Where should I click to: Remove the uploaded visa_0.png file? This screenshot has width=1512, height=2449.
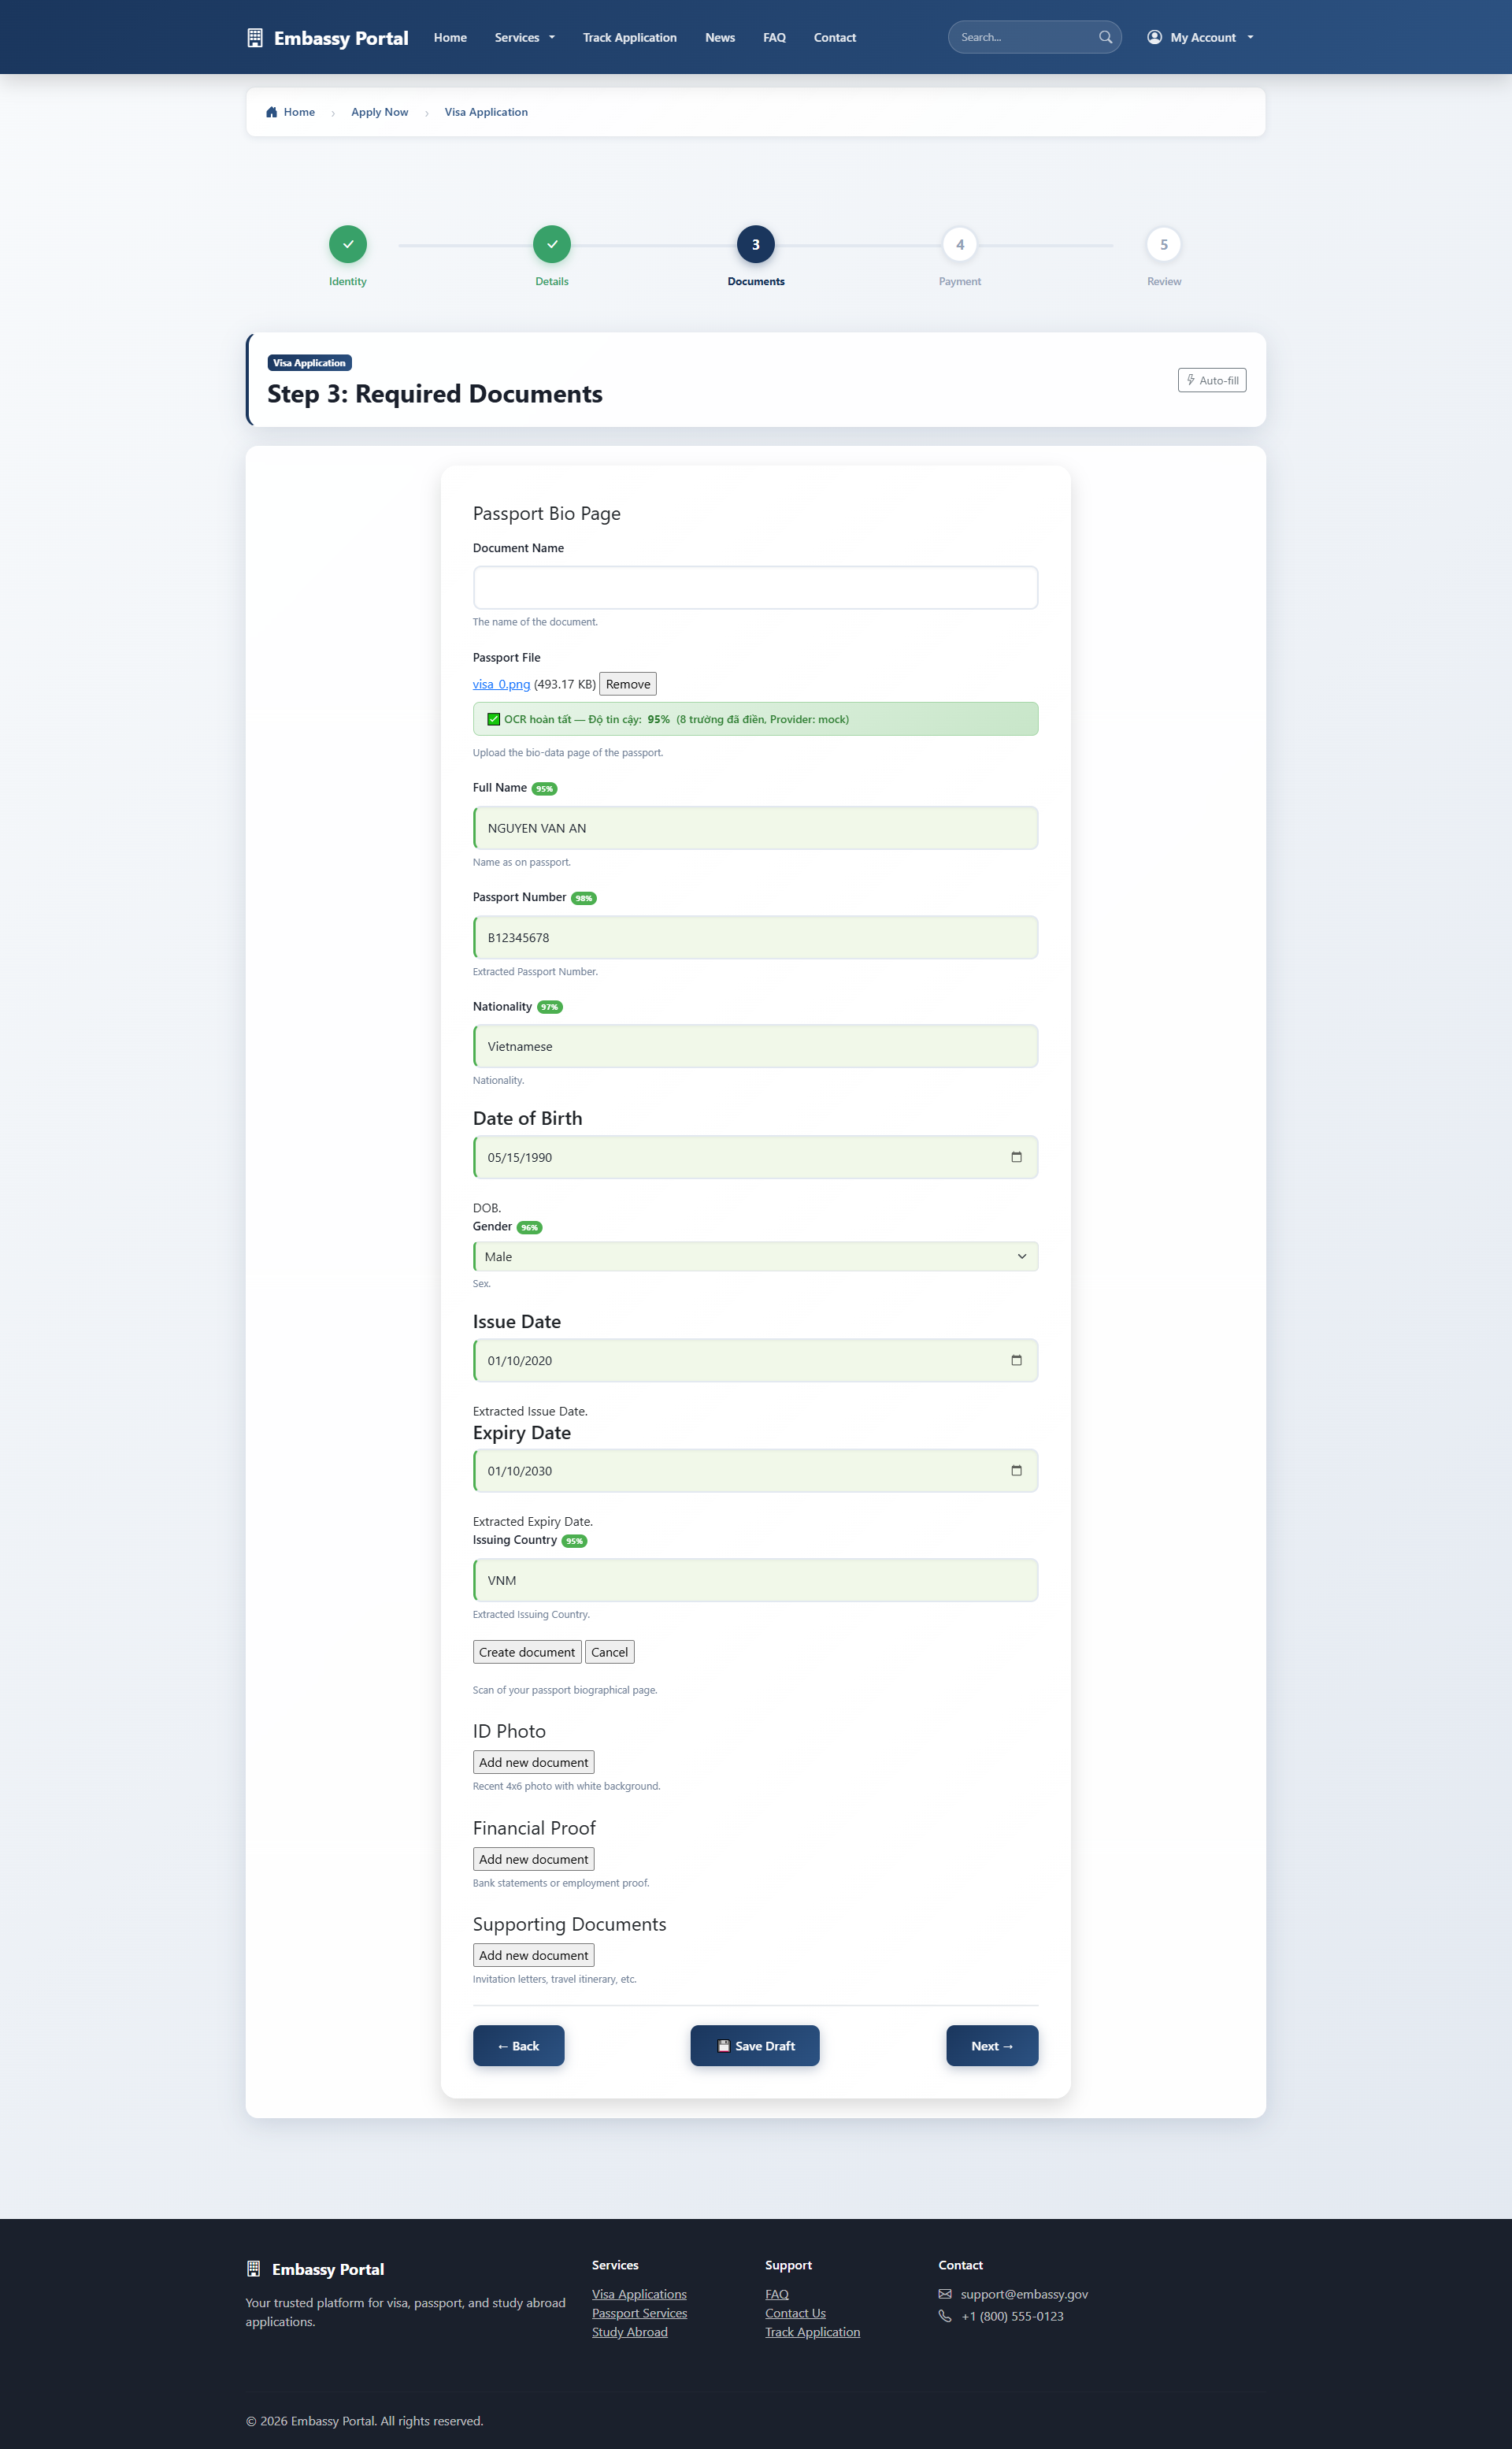627,684
